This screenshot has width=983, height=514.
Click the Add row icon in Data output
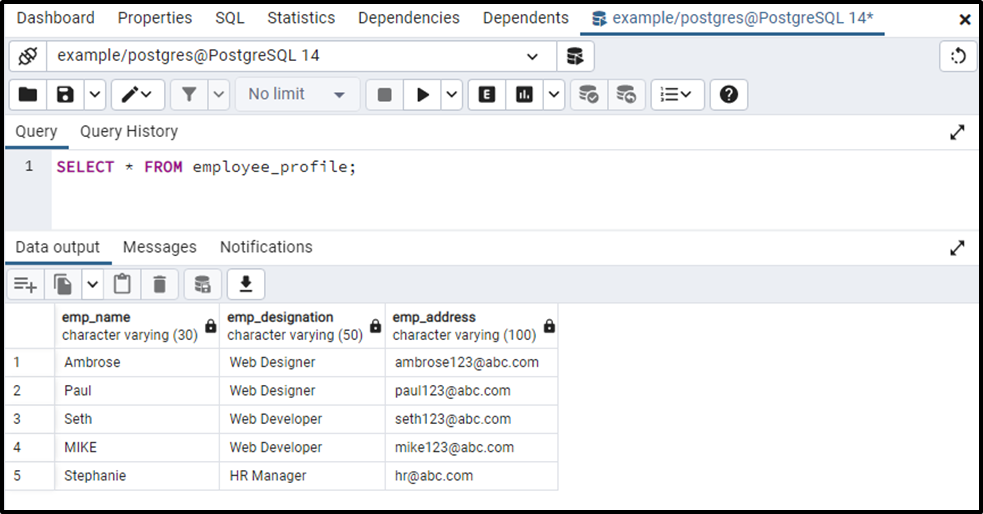tap(25, 285)
